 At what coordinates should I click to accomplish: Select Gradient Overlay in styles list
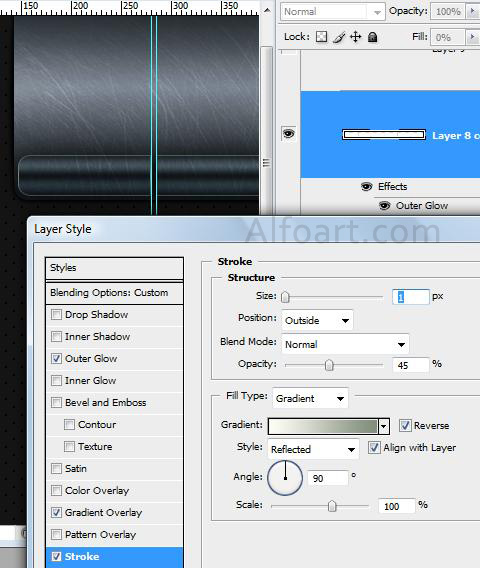pos(114,513)
